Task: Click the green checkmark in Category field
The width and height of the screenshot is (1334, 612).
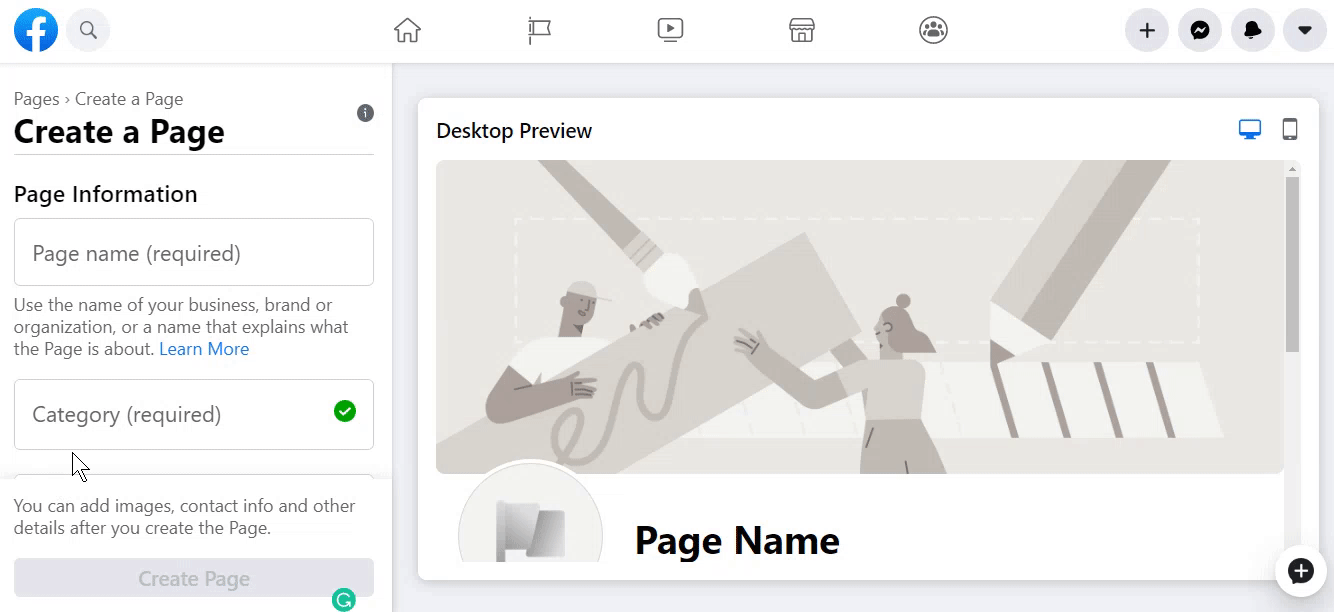Action: [x=344, y=411]
